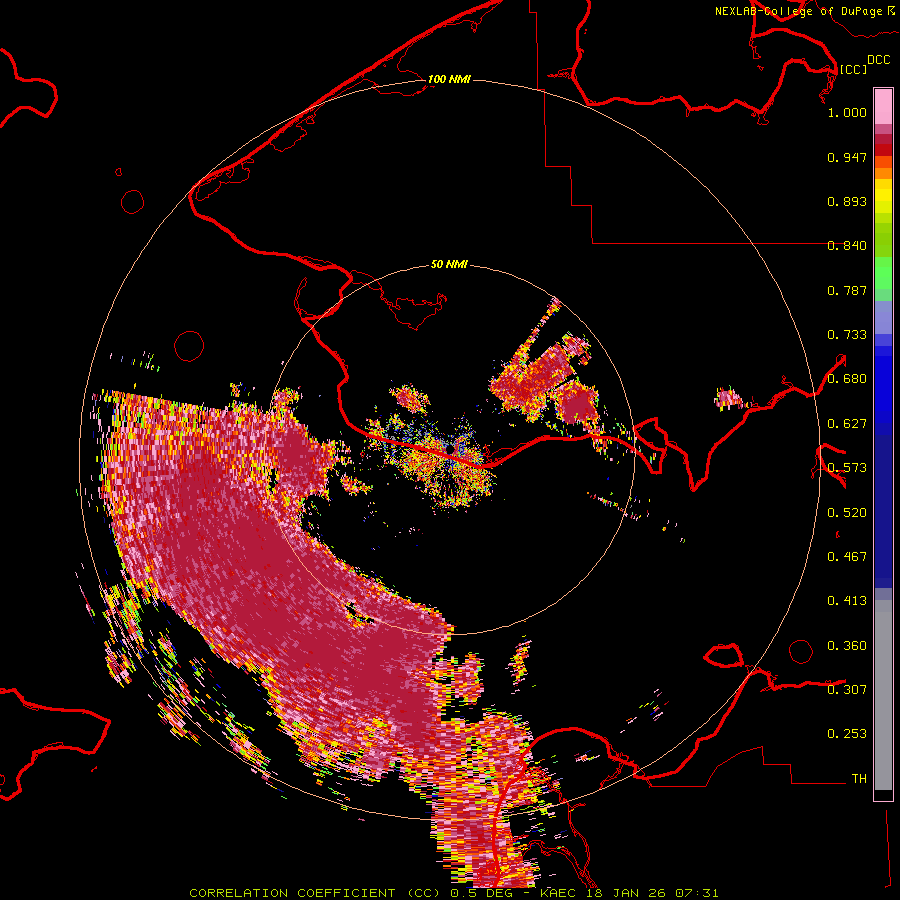Select the 0.413 color scale value
Image resolution: width=900 pixels, height=900 pixels.
(x=847, y=601)
